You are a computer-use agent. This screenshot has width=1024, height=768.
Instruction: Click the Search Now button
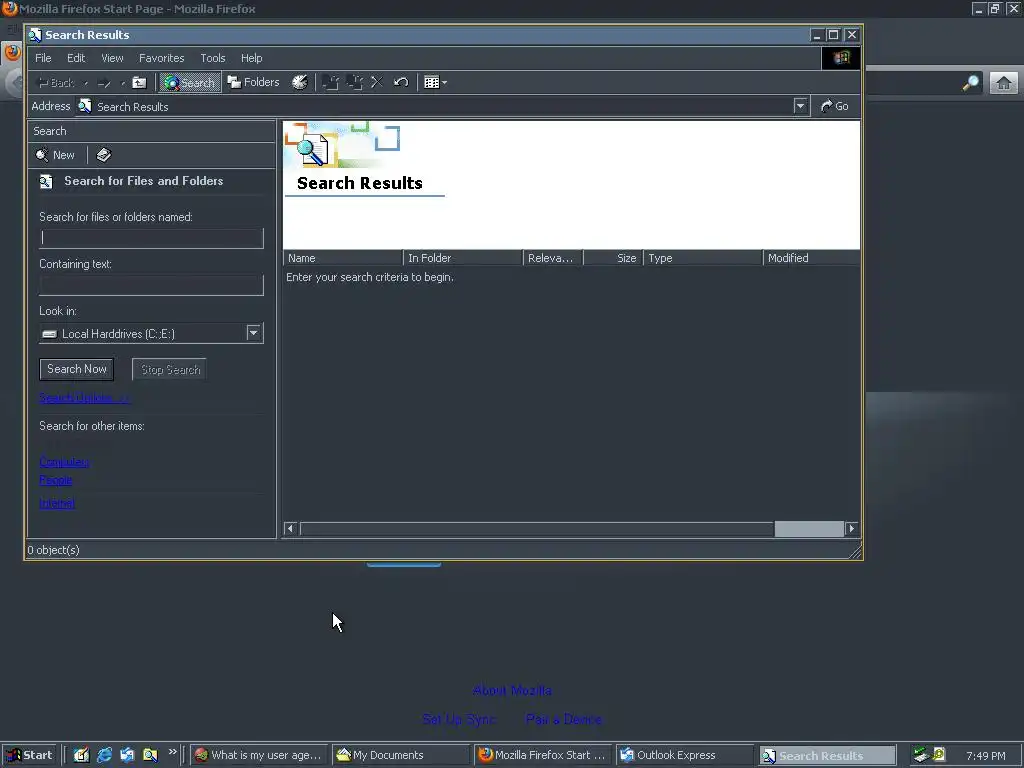76,369
